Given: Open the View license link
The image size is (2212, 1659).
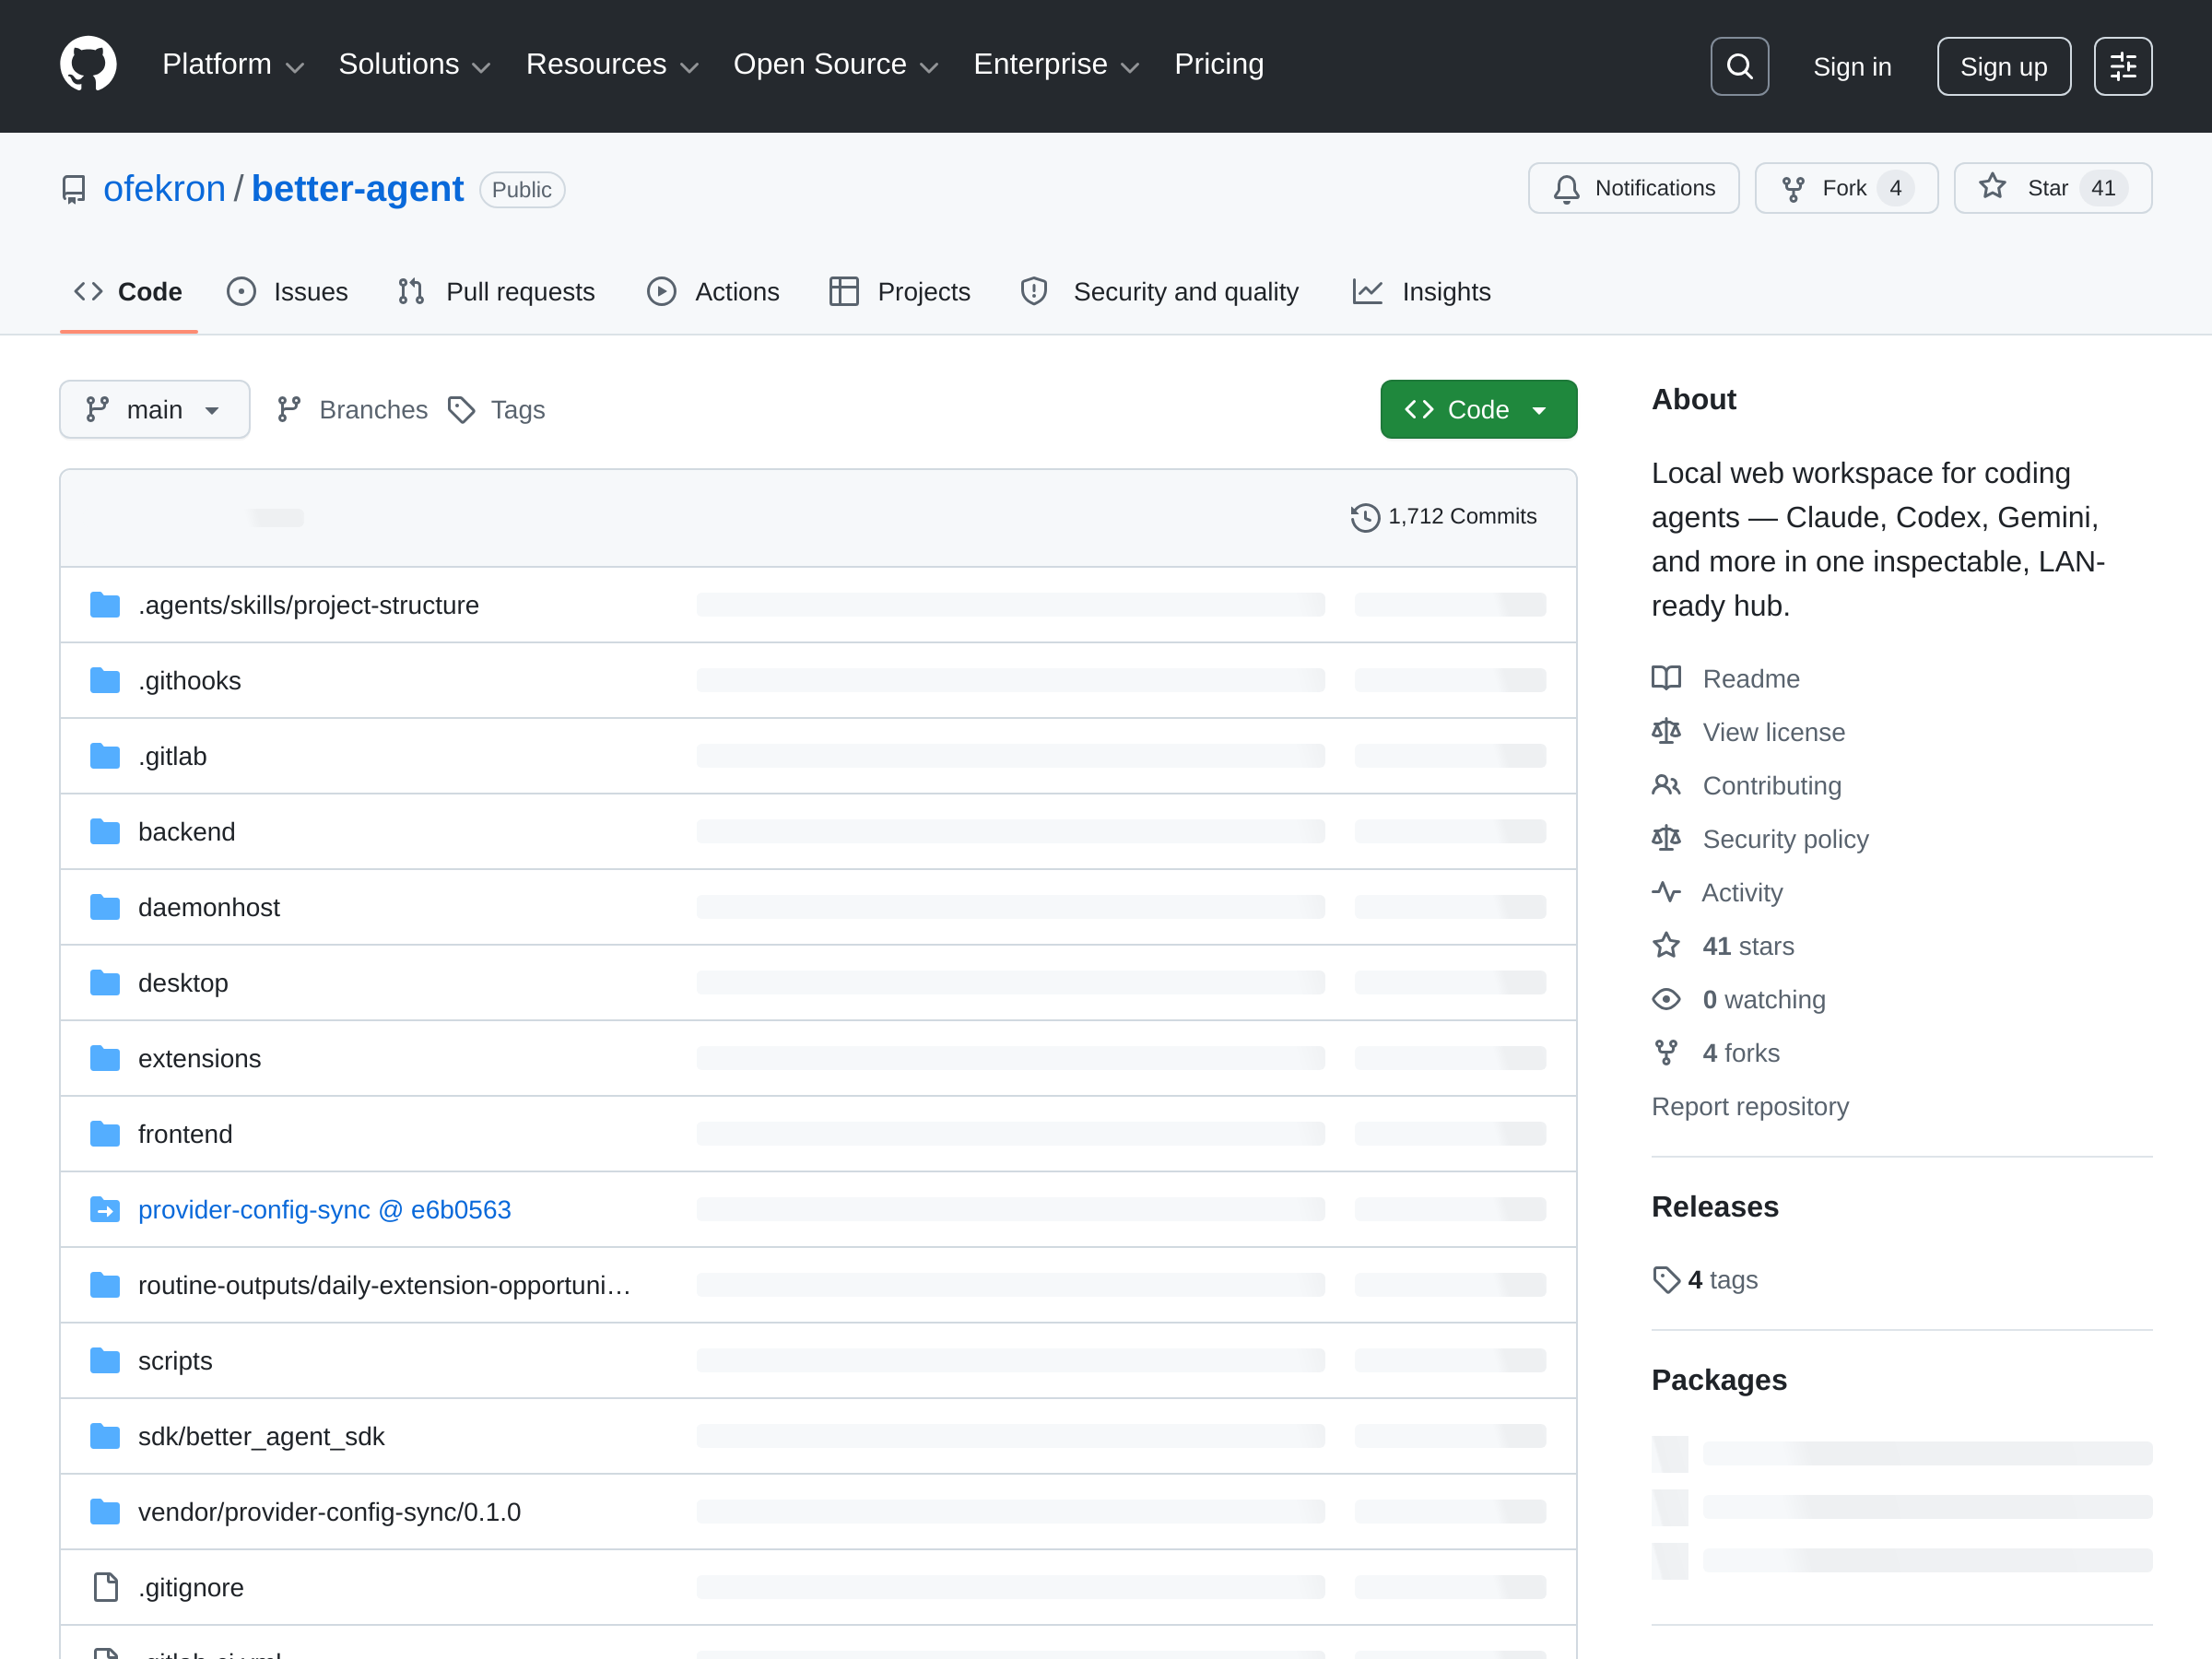Looking at the screenshot, I should click(x=1773, y=732).
